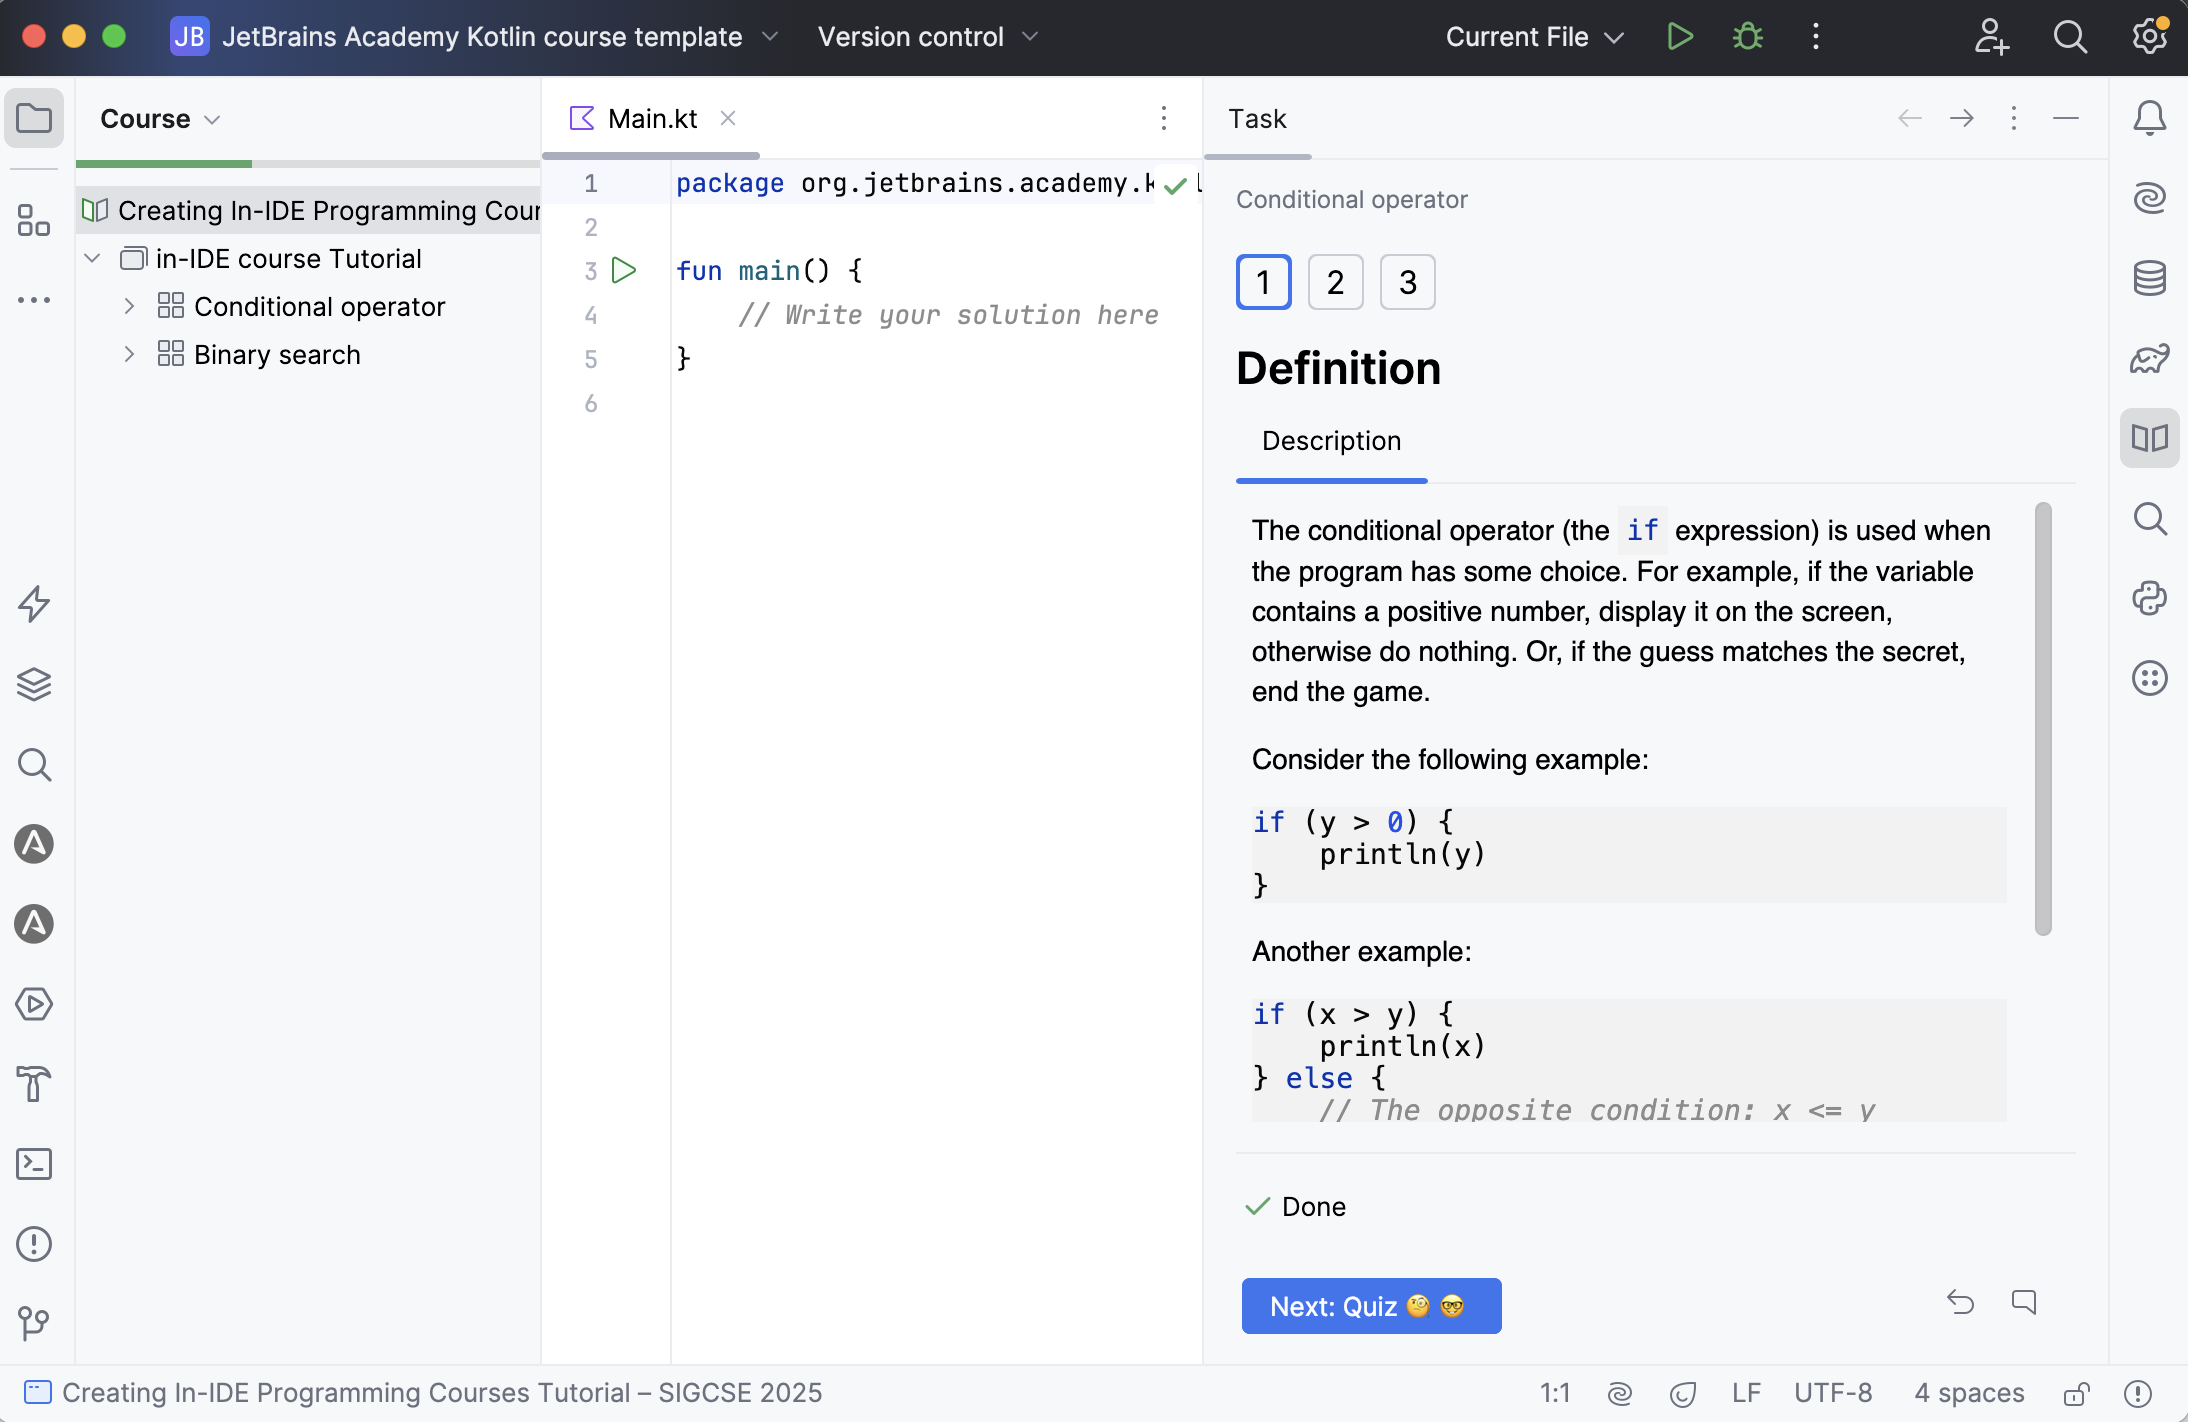2188x1422 pixels.
Task: Open the AI Assistant spiral icon in right sidebar
Action: 2150,198
